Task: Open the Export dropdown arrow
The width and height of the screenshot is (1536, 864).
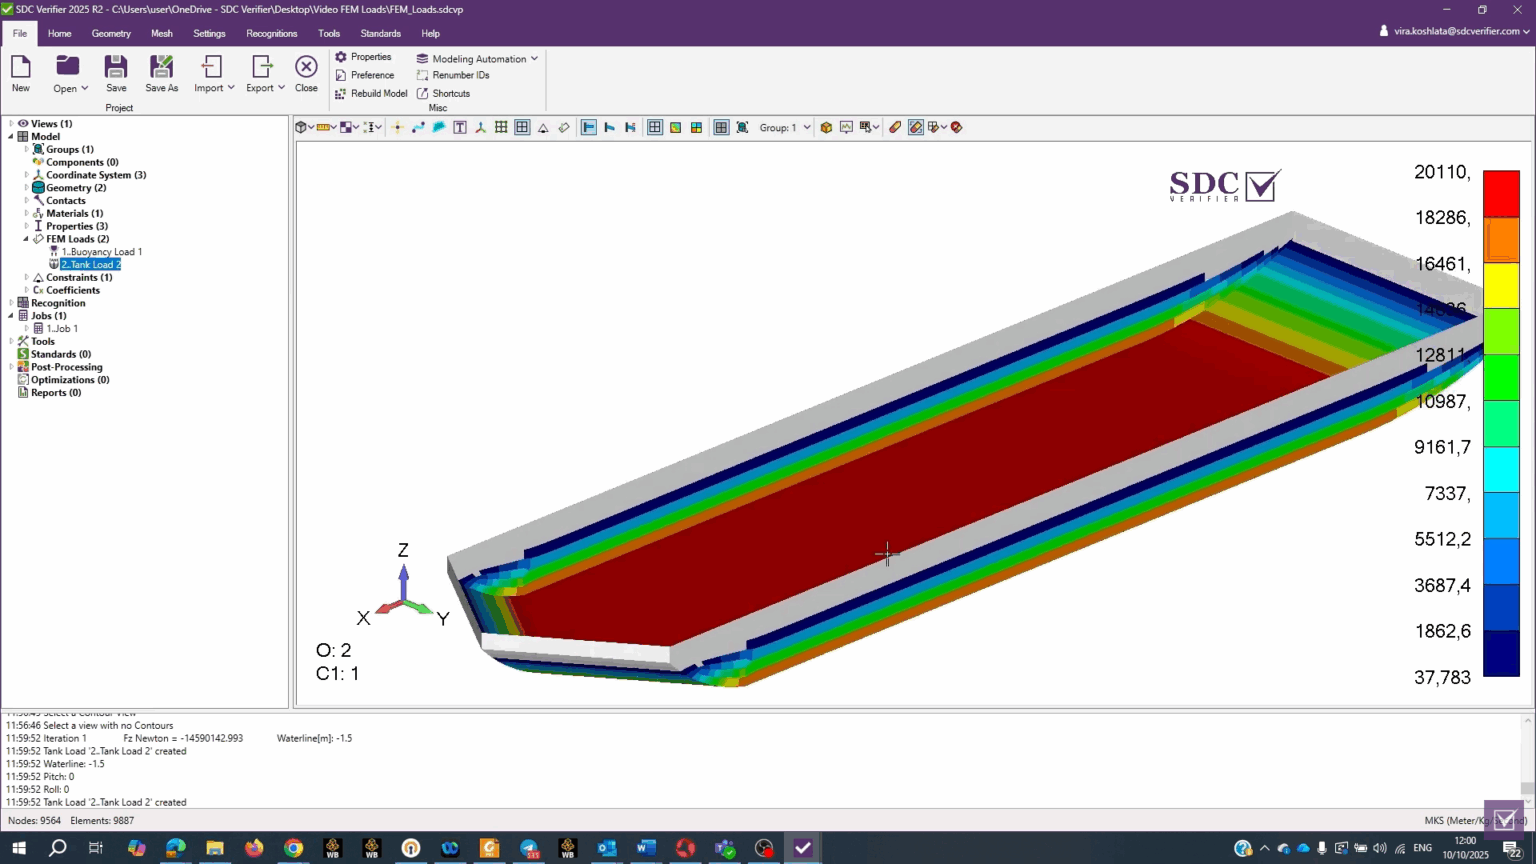Action: tap(281, 88)
